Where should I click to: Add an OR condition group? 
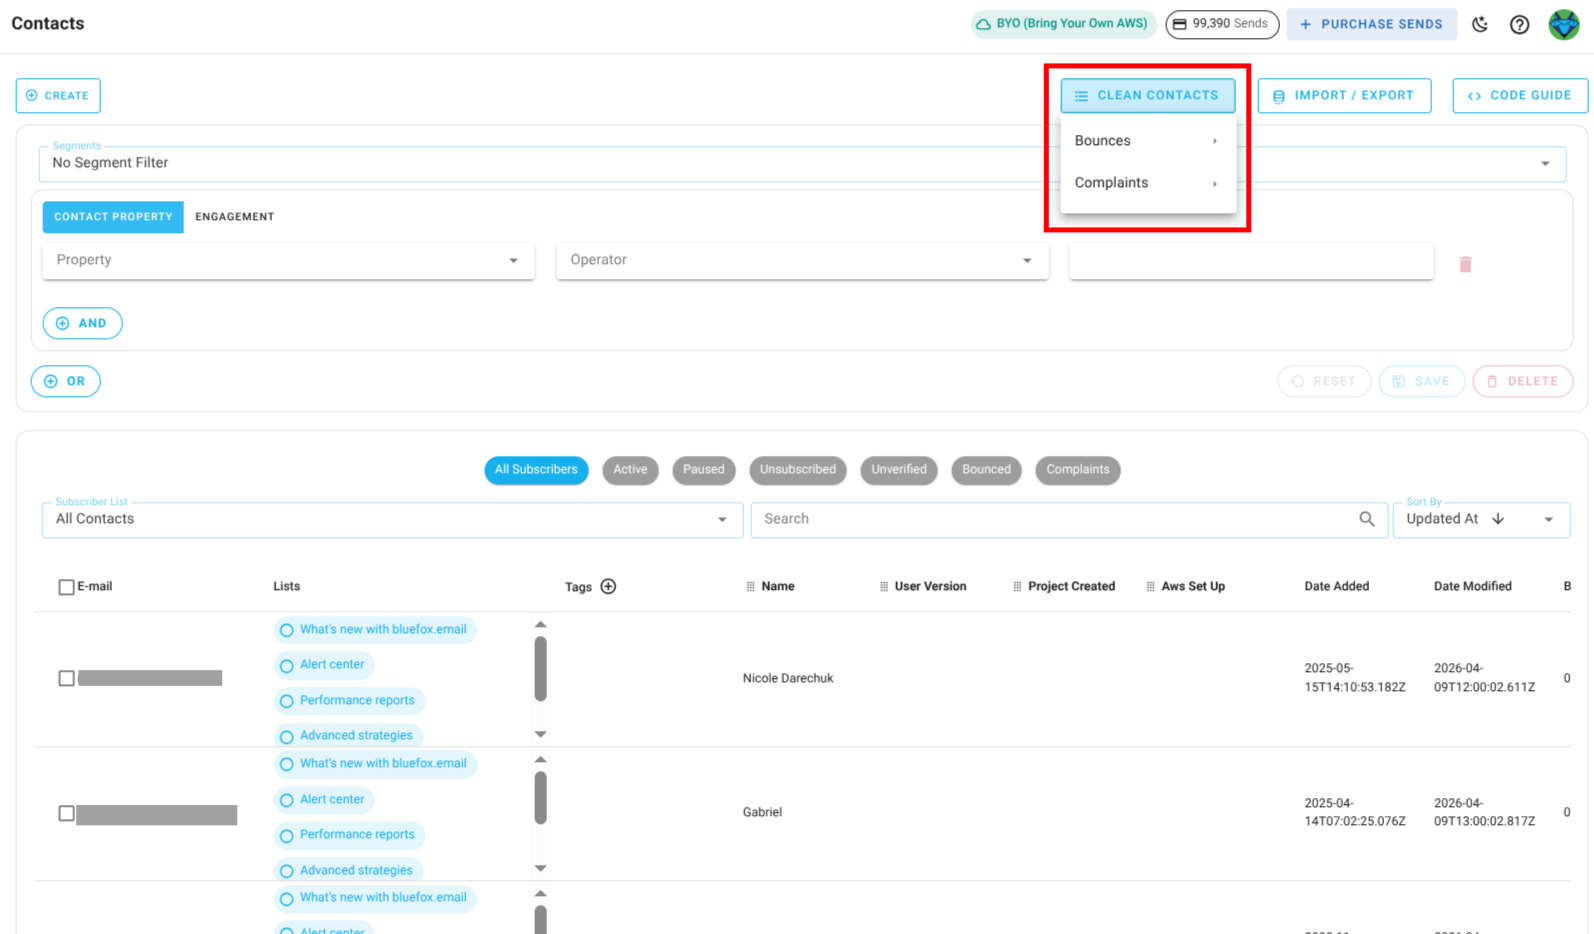point(66,381)
